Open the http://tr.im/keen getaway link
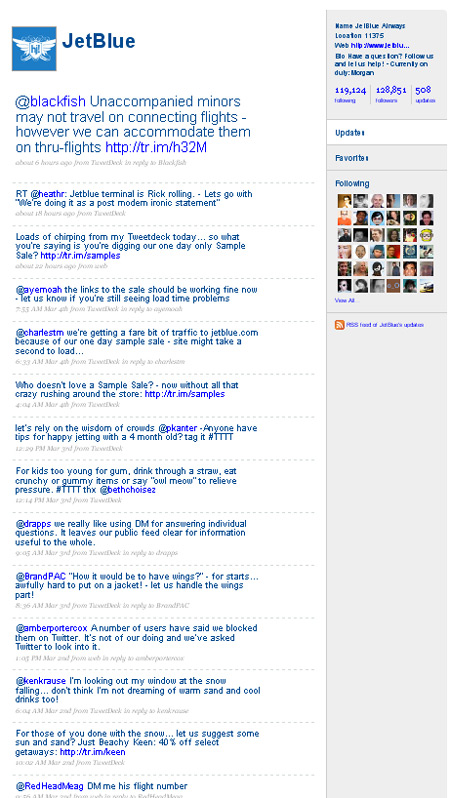 pyautogui.click(x=93, y=752)
